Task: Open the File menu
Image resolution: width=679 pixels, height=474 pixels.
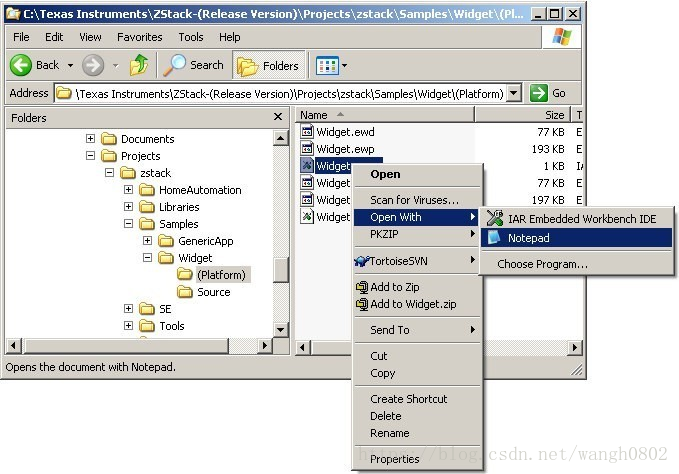Action: pos(21,37)
